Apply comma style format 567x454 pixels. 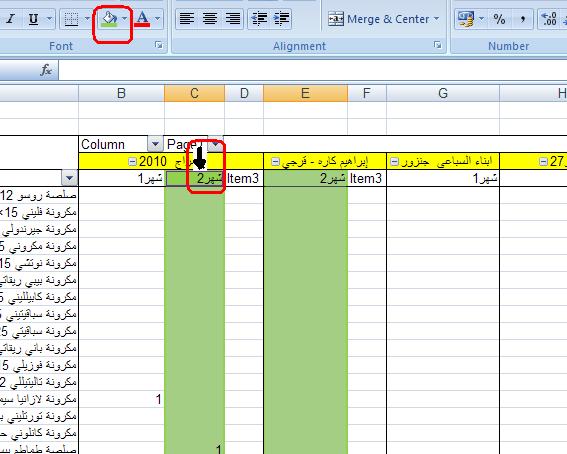(x=522, y=19)
